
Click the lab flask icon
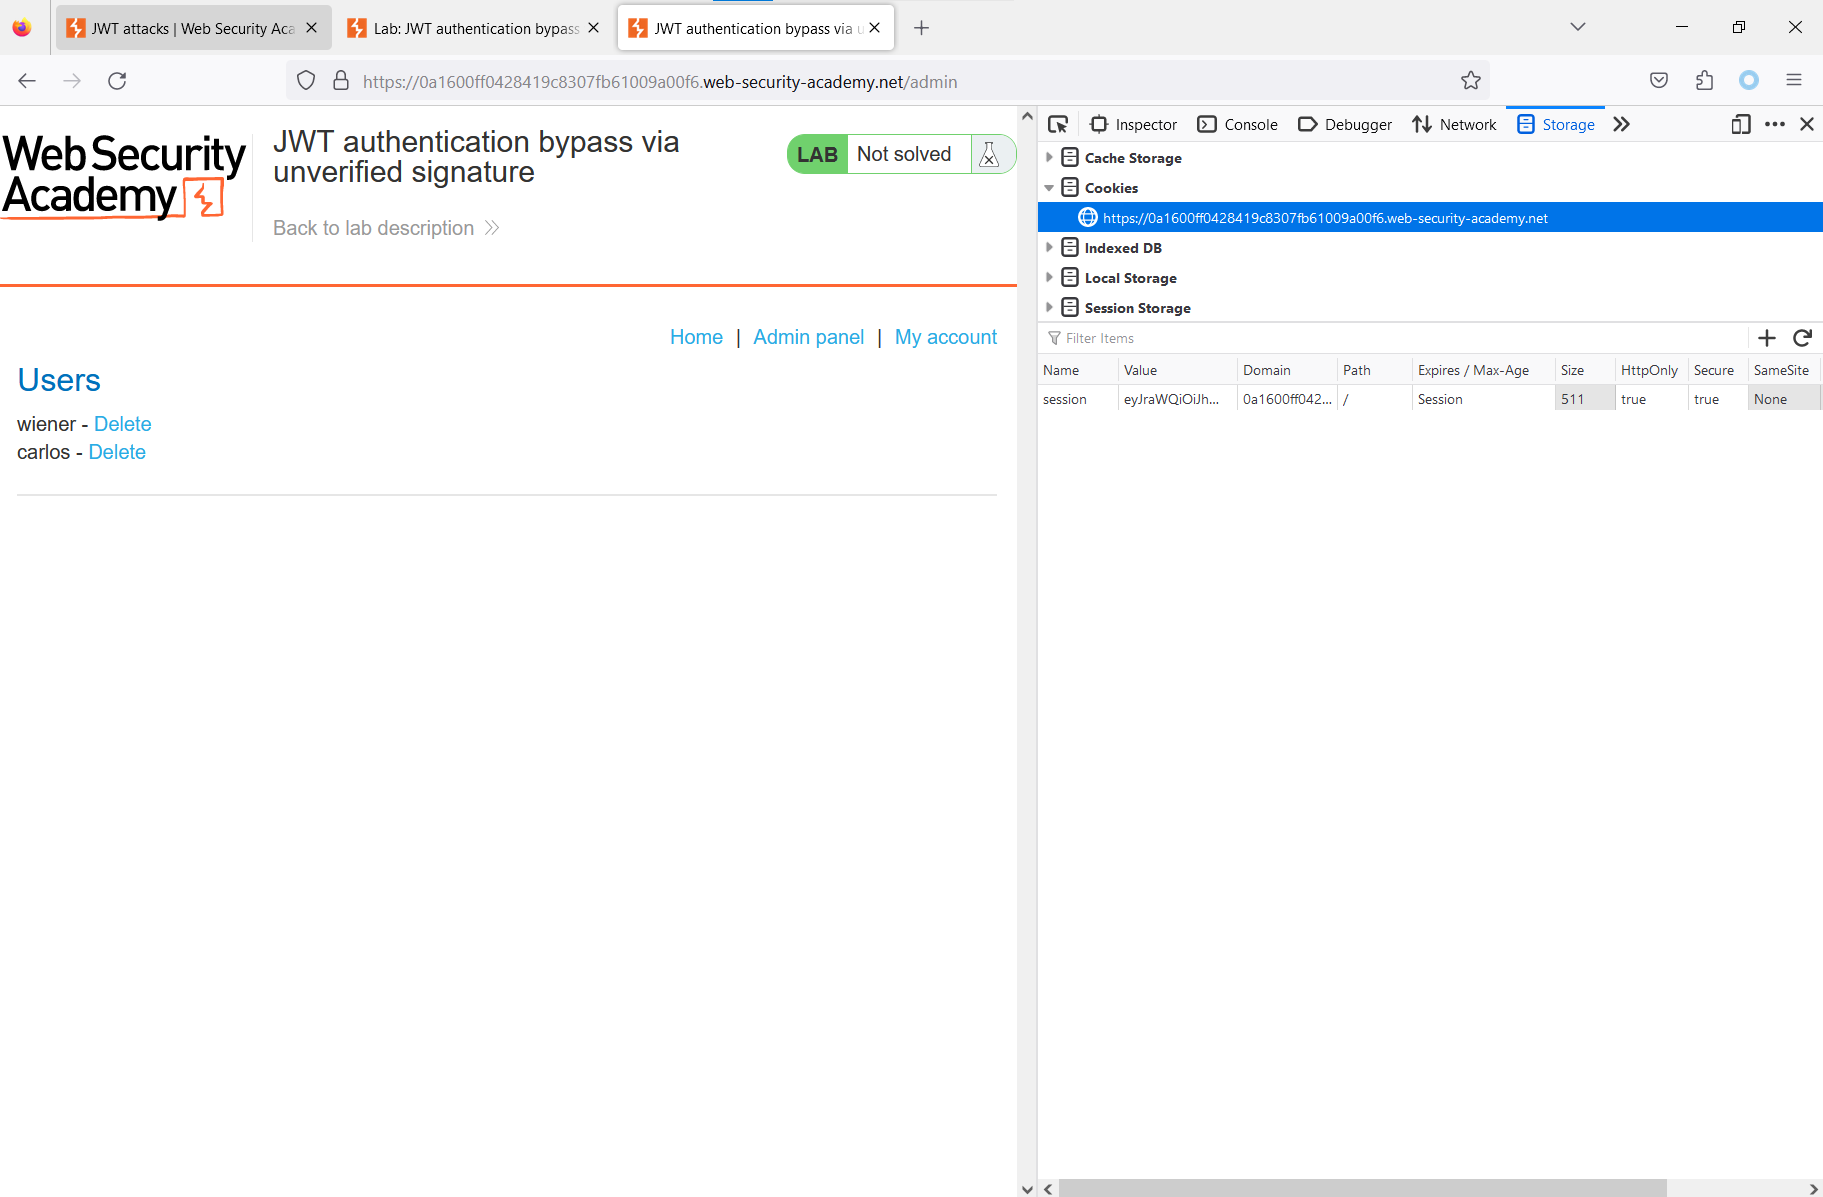[989, 154]
